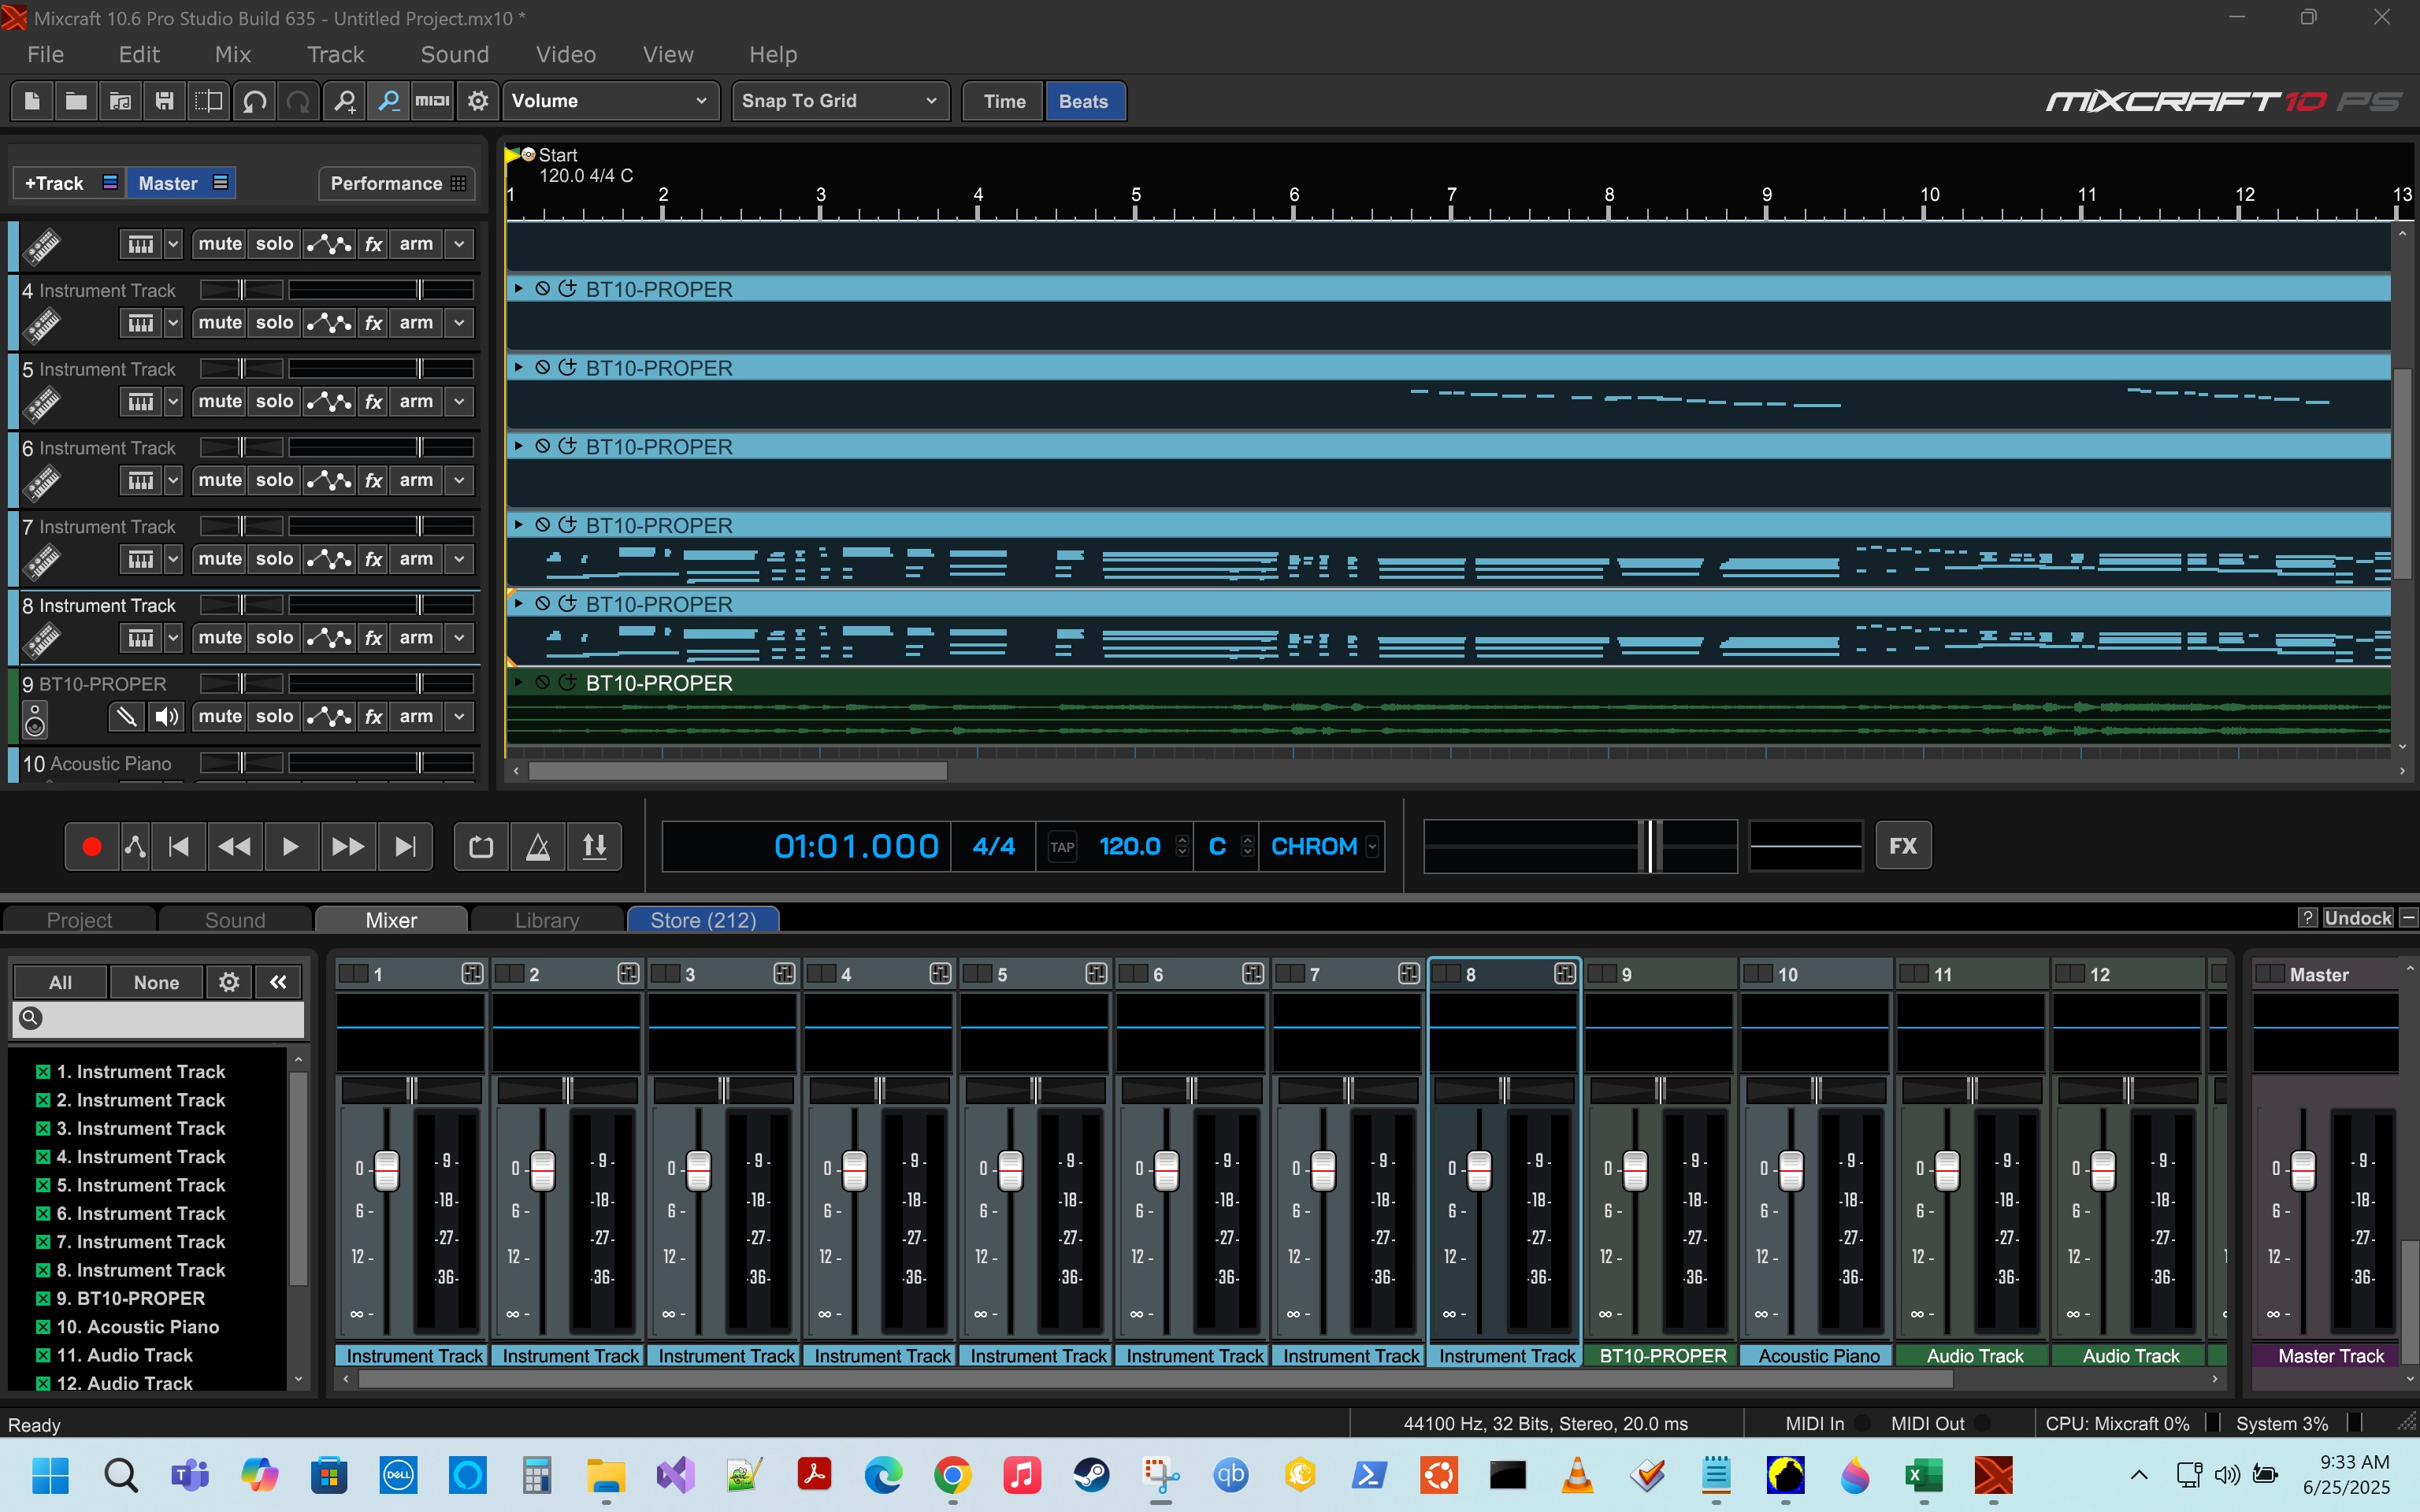2420x1512 pixels.
Task: Switch timeline to Time mode
Action: pos(1004,101)
